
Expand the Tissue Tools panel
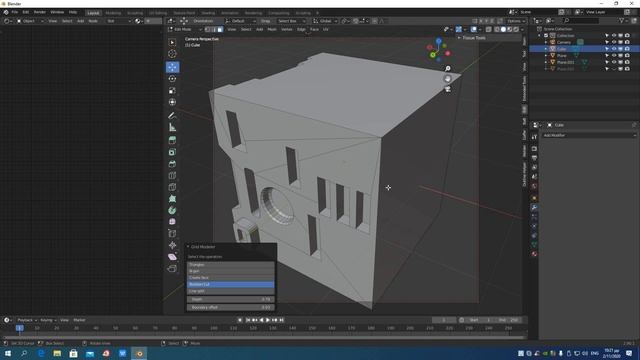473,38
